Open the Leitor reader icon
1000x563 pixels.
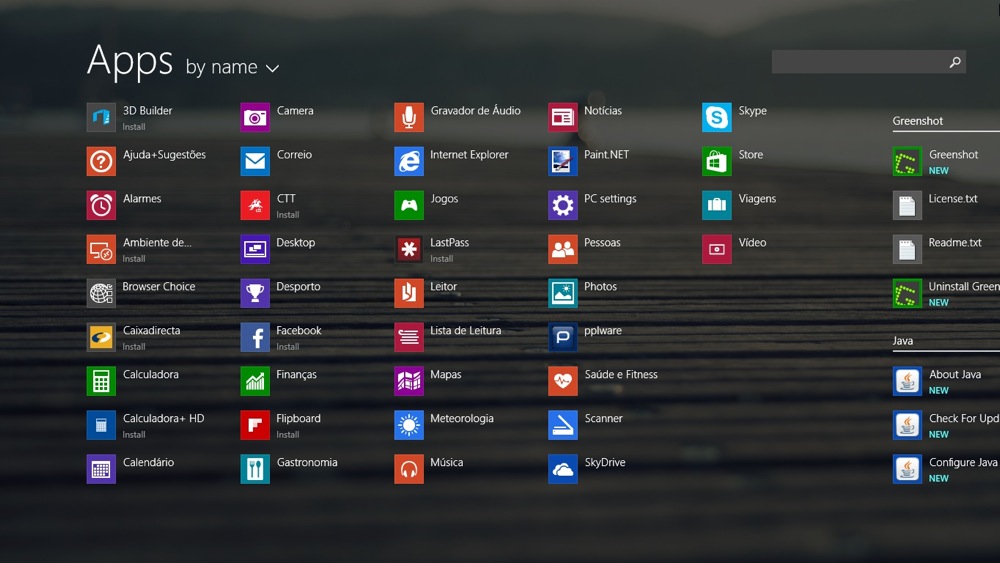tap(409, 293)
